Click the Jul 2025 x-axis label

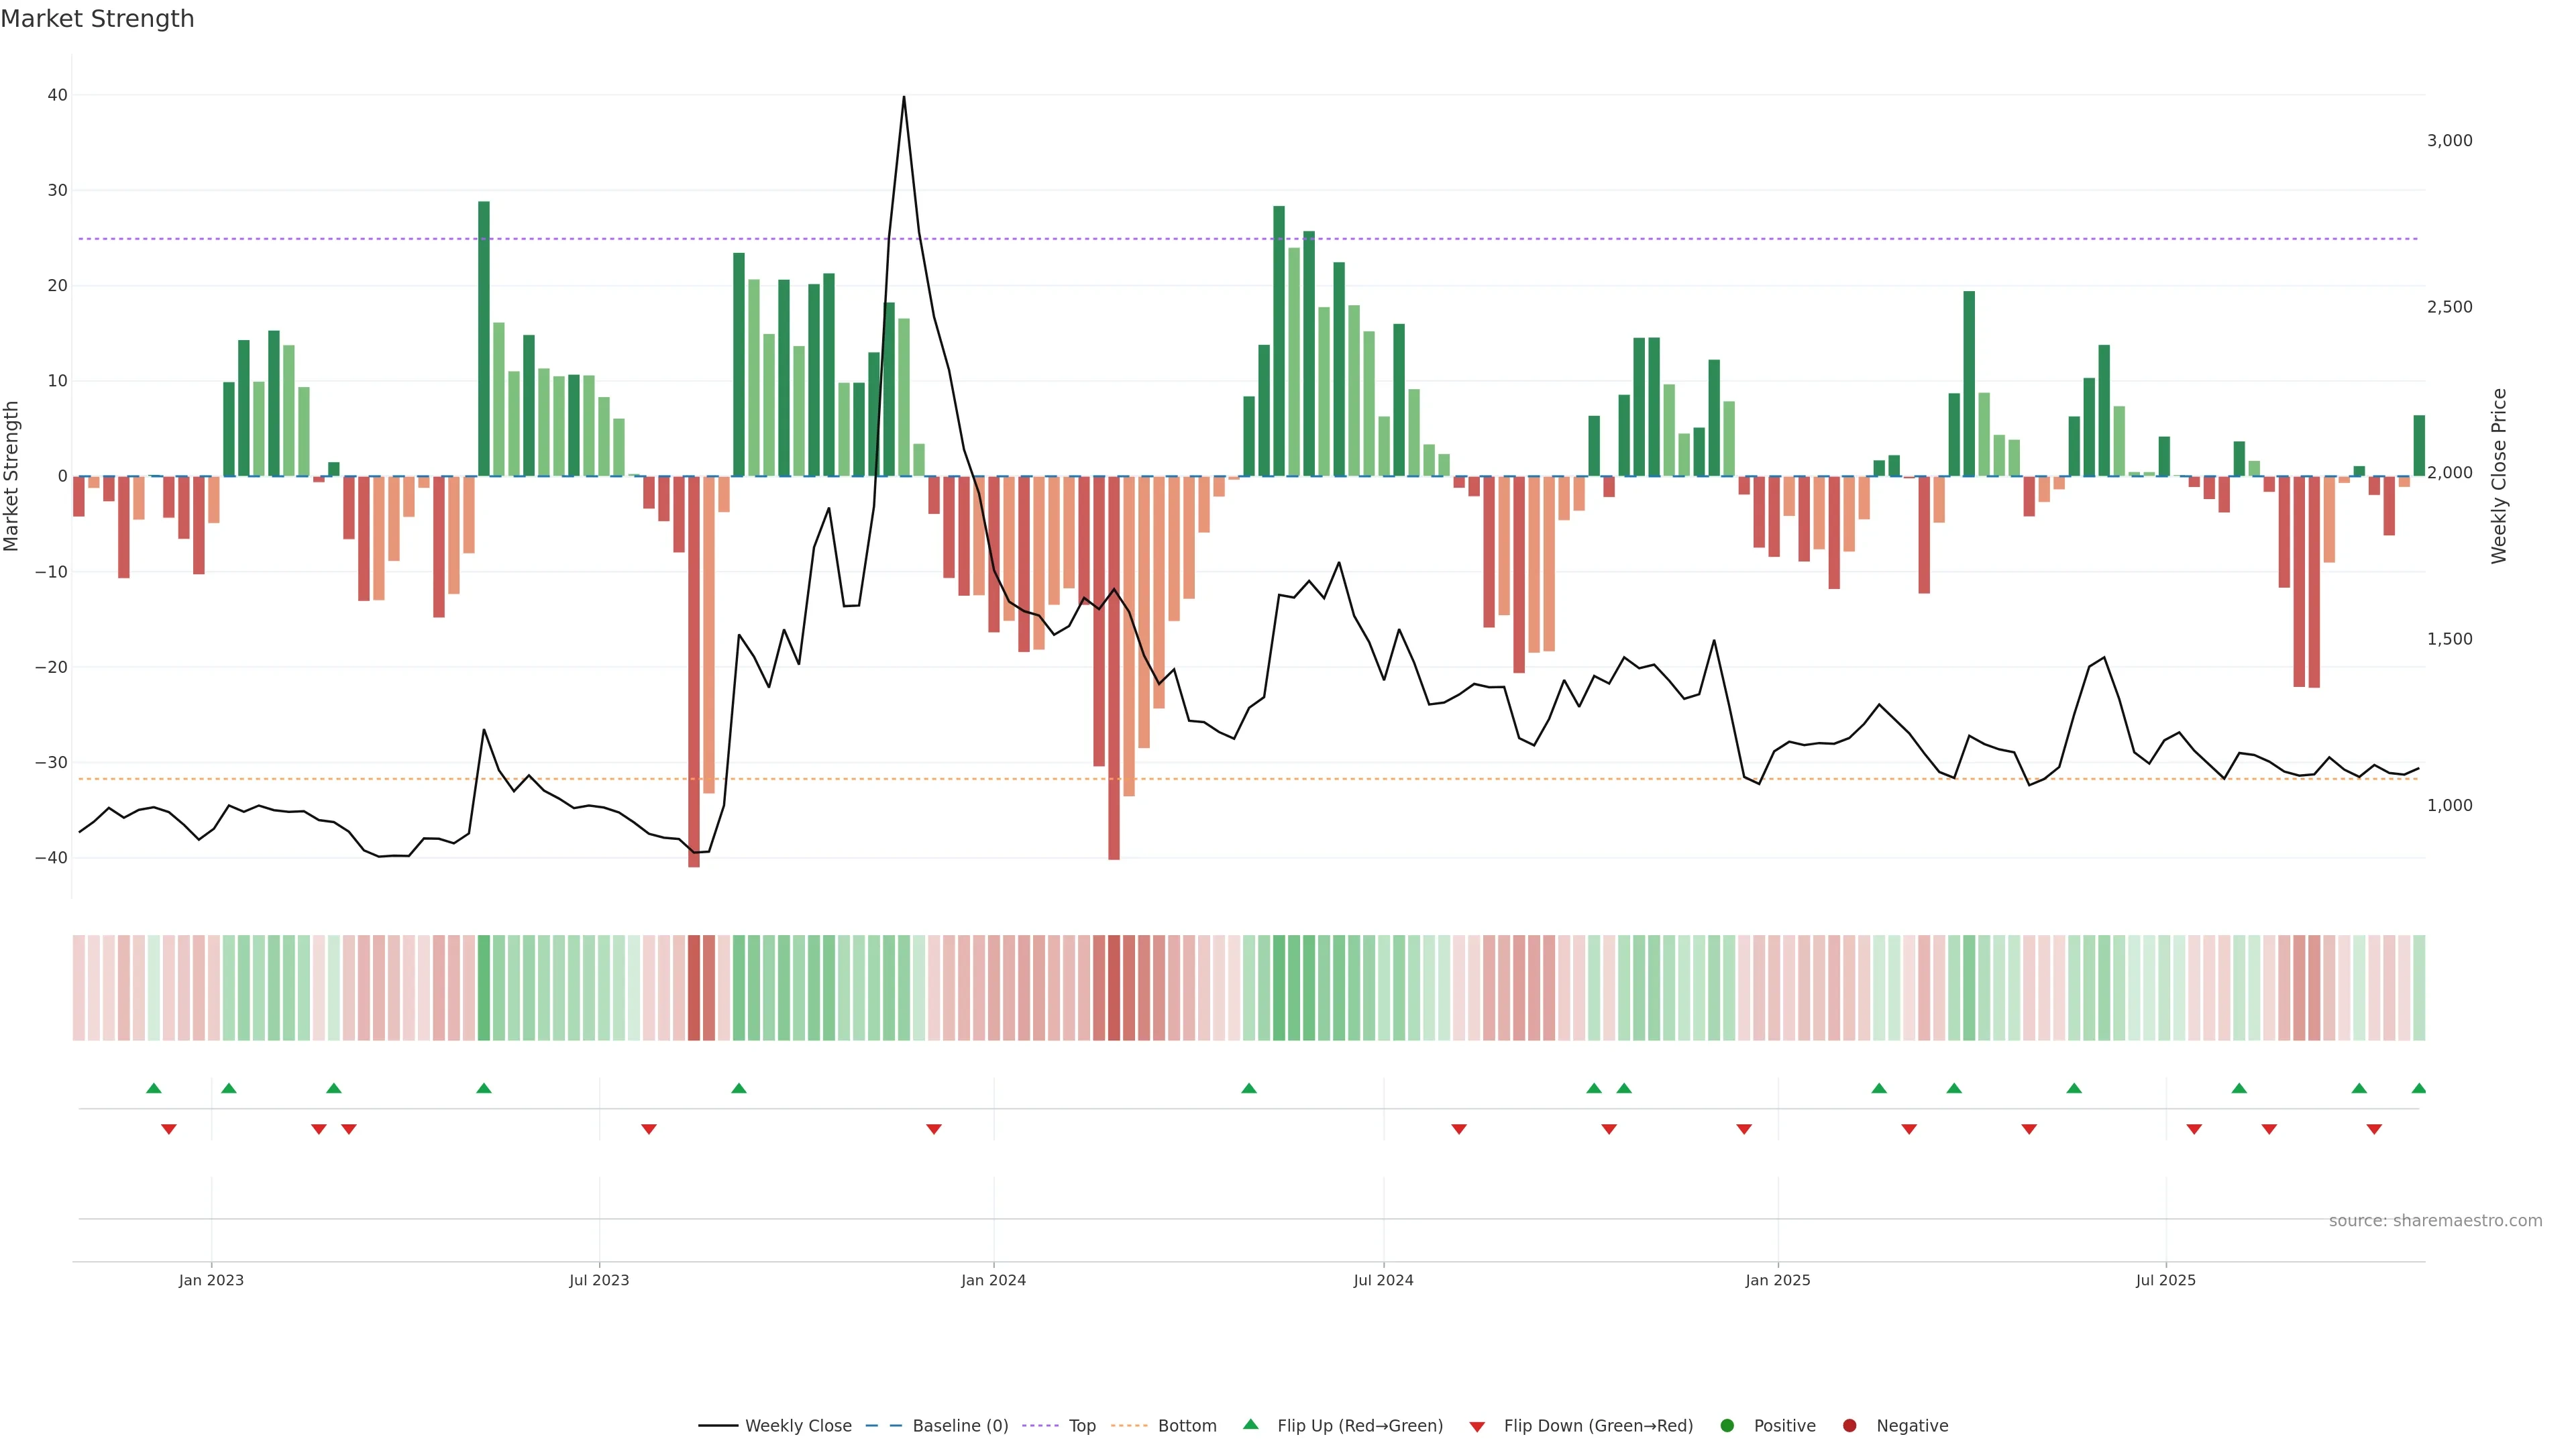pos(2165,1280)
